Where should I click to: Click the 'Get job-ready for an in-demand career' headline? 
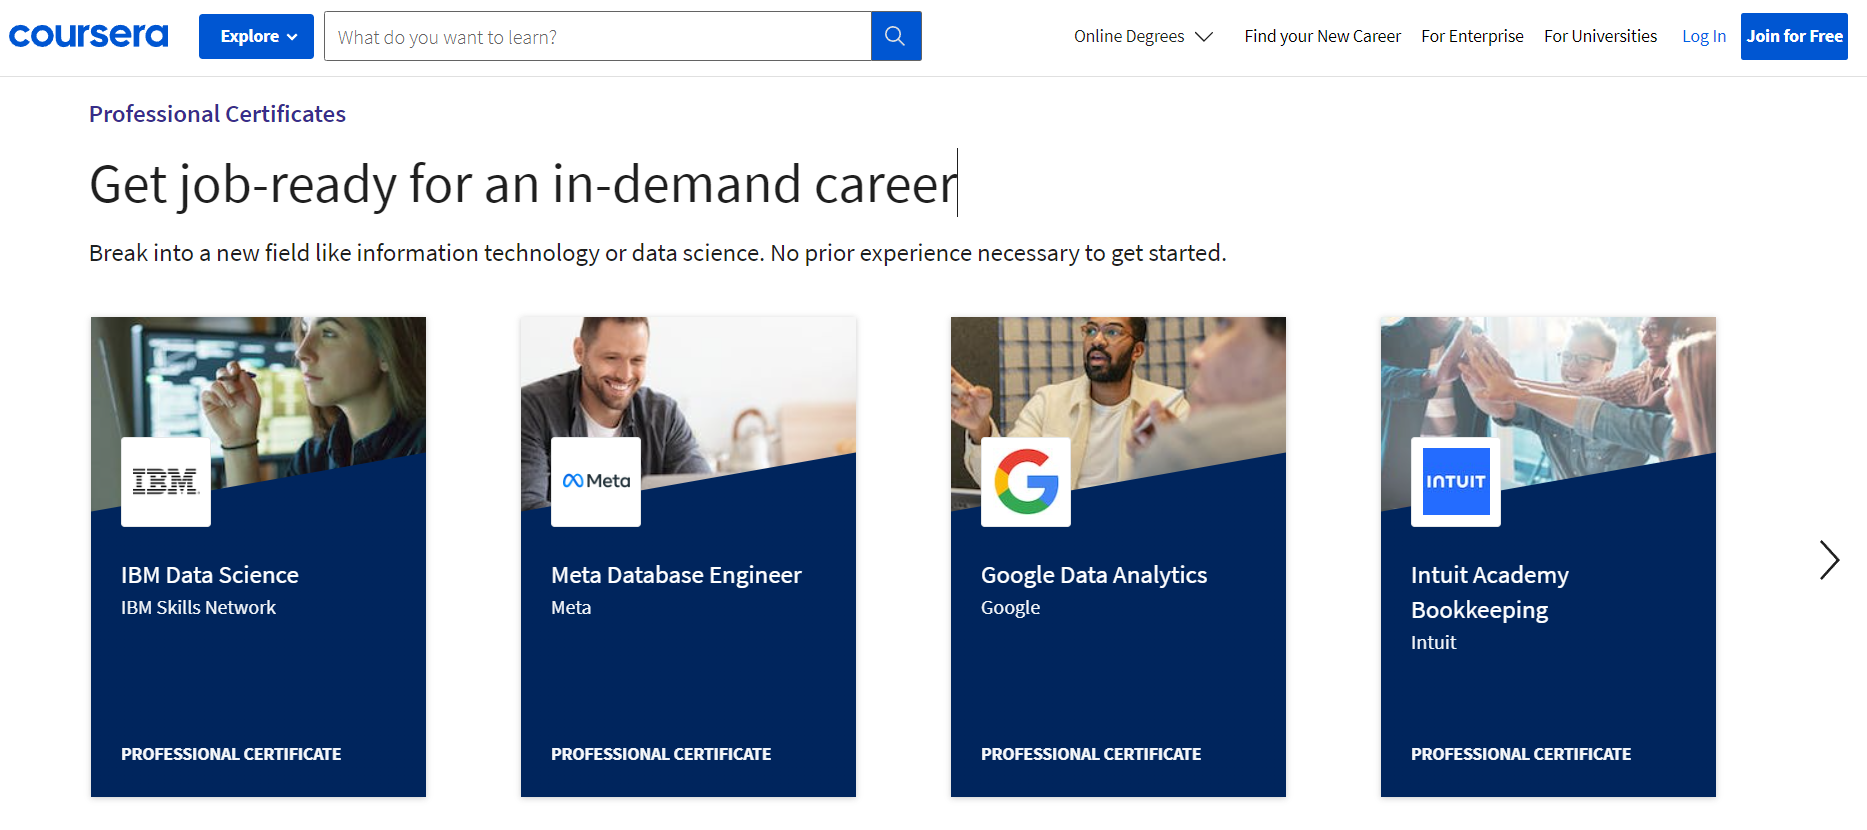pos(524,184)
